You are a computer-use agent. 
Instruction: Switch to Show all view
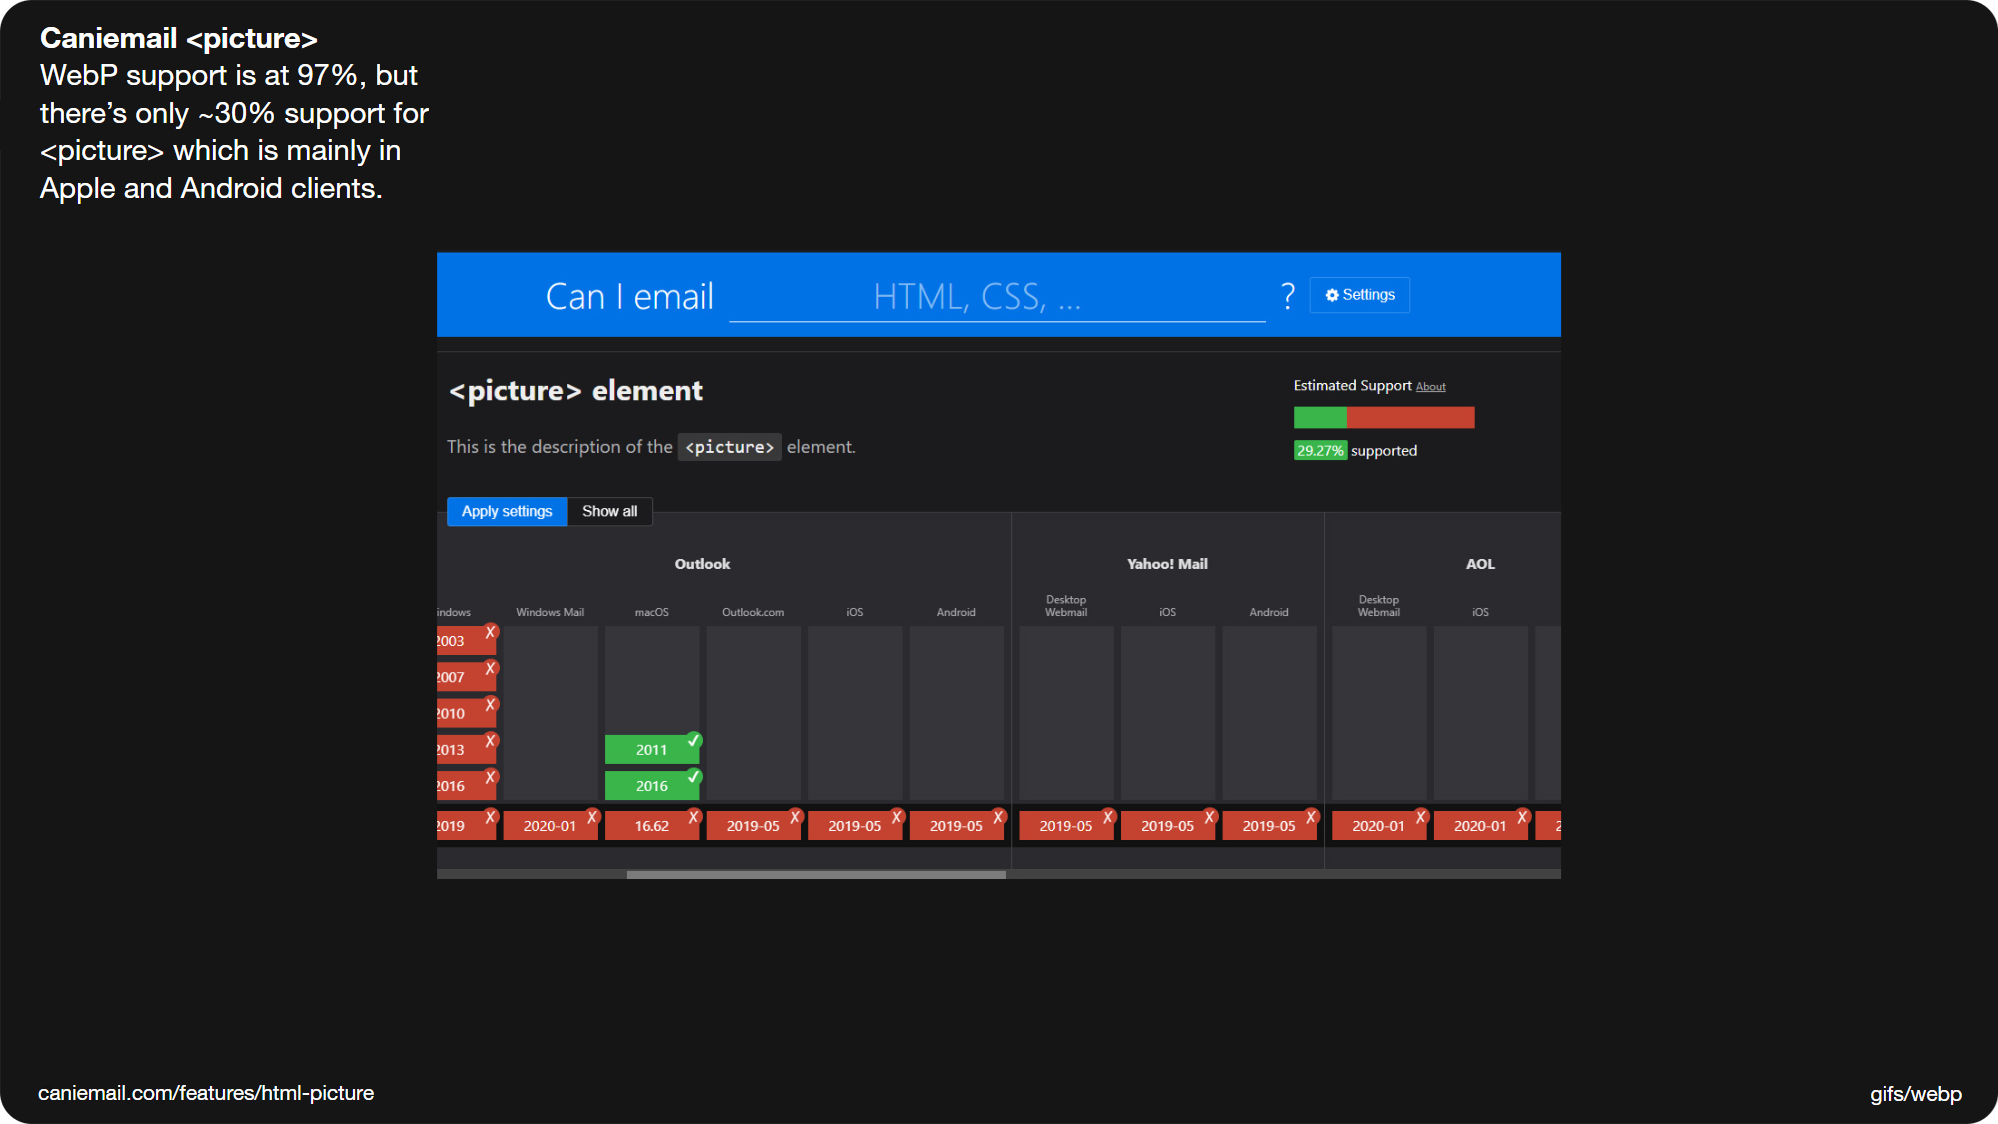(609, 511)
